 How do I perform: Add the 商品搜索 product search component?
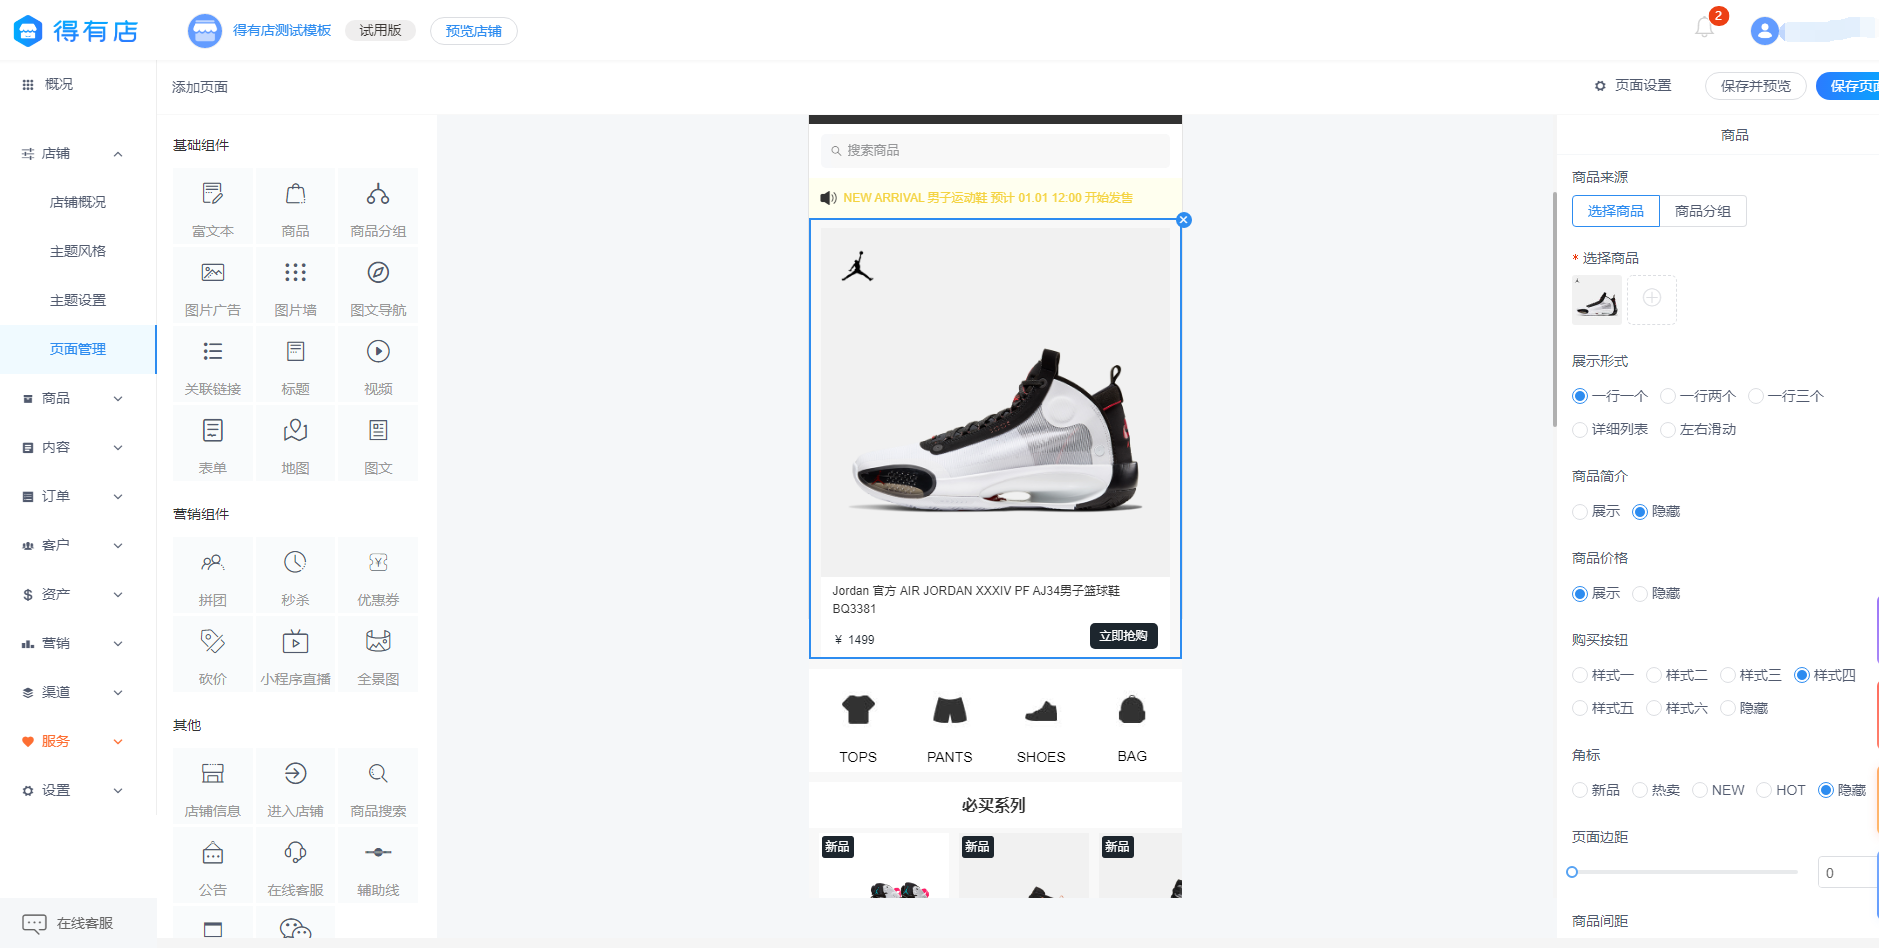click(378, 787)
